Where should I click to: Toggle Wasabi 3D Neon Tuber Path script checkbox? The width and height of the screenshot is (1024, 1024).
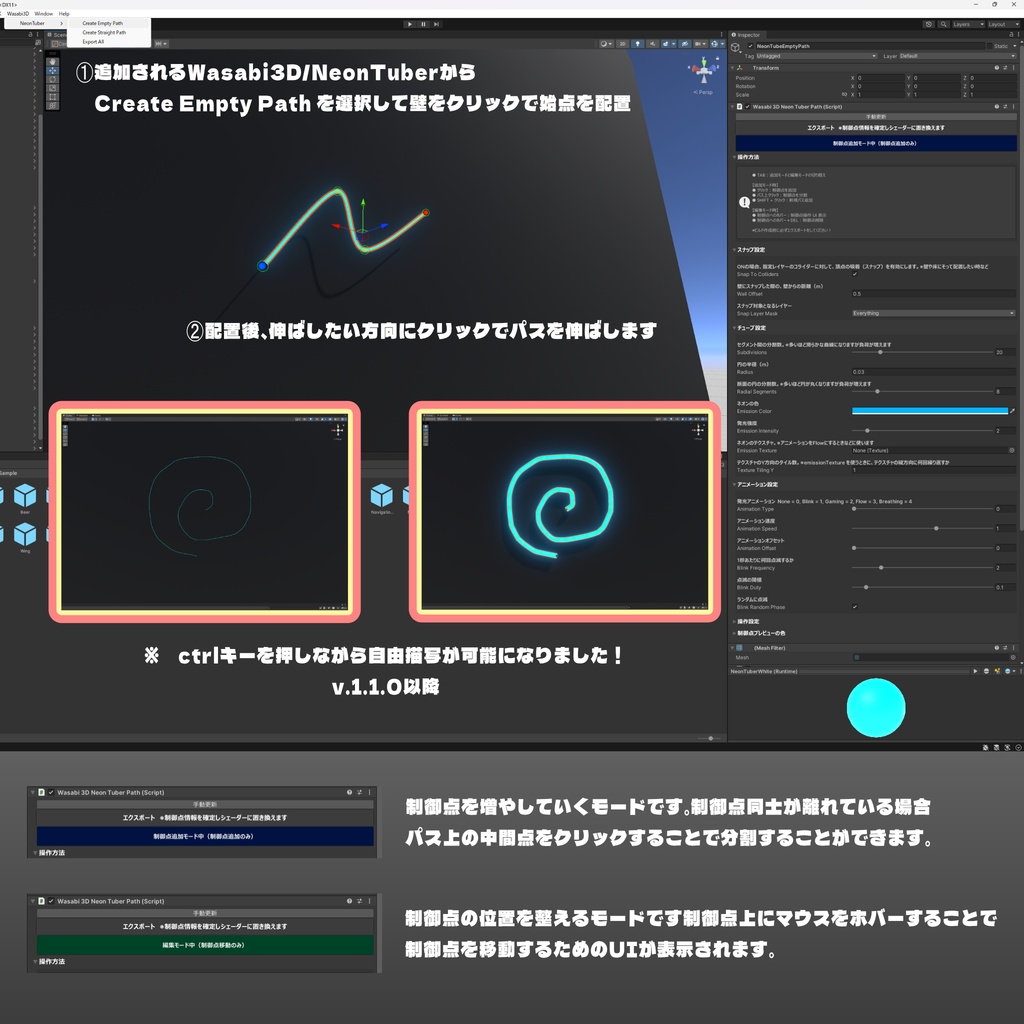click(x=748, y=106)
